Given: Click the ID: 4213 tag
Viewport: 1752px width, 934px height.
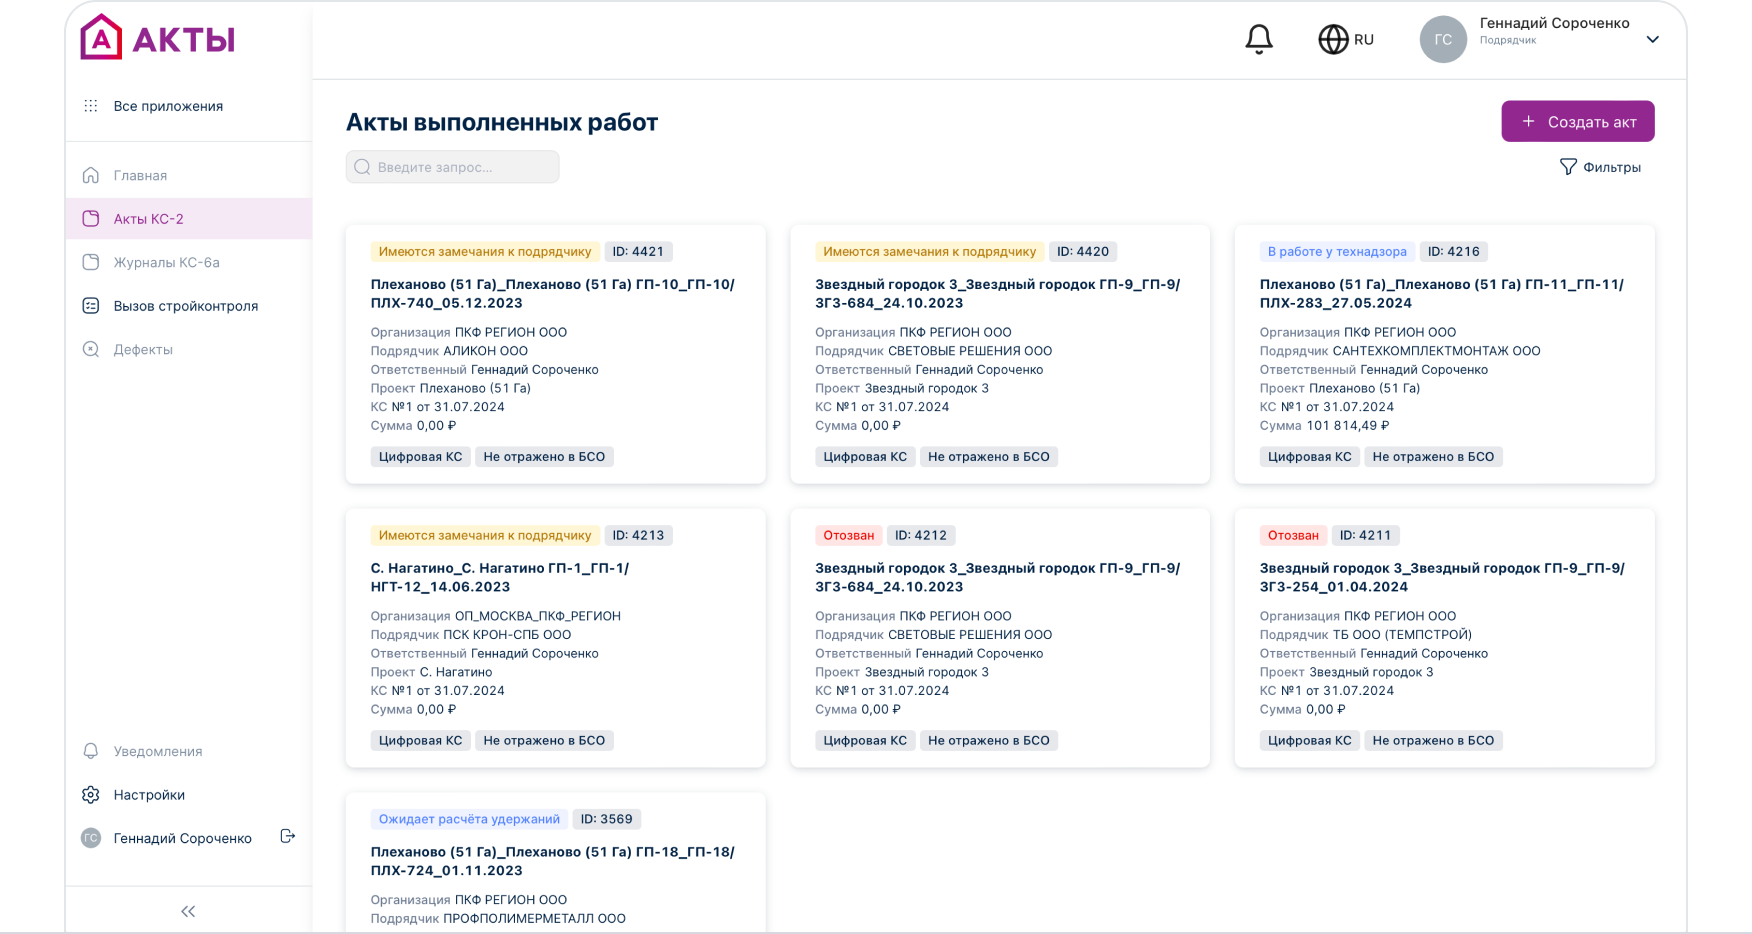Looking at the screenshot, I should 638,536.
